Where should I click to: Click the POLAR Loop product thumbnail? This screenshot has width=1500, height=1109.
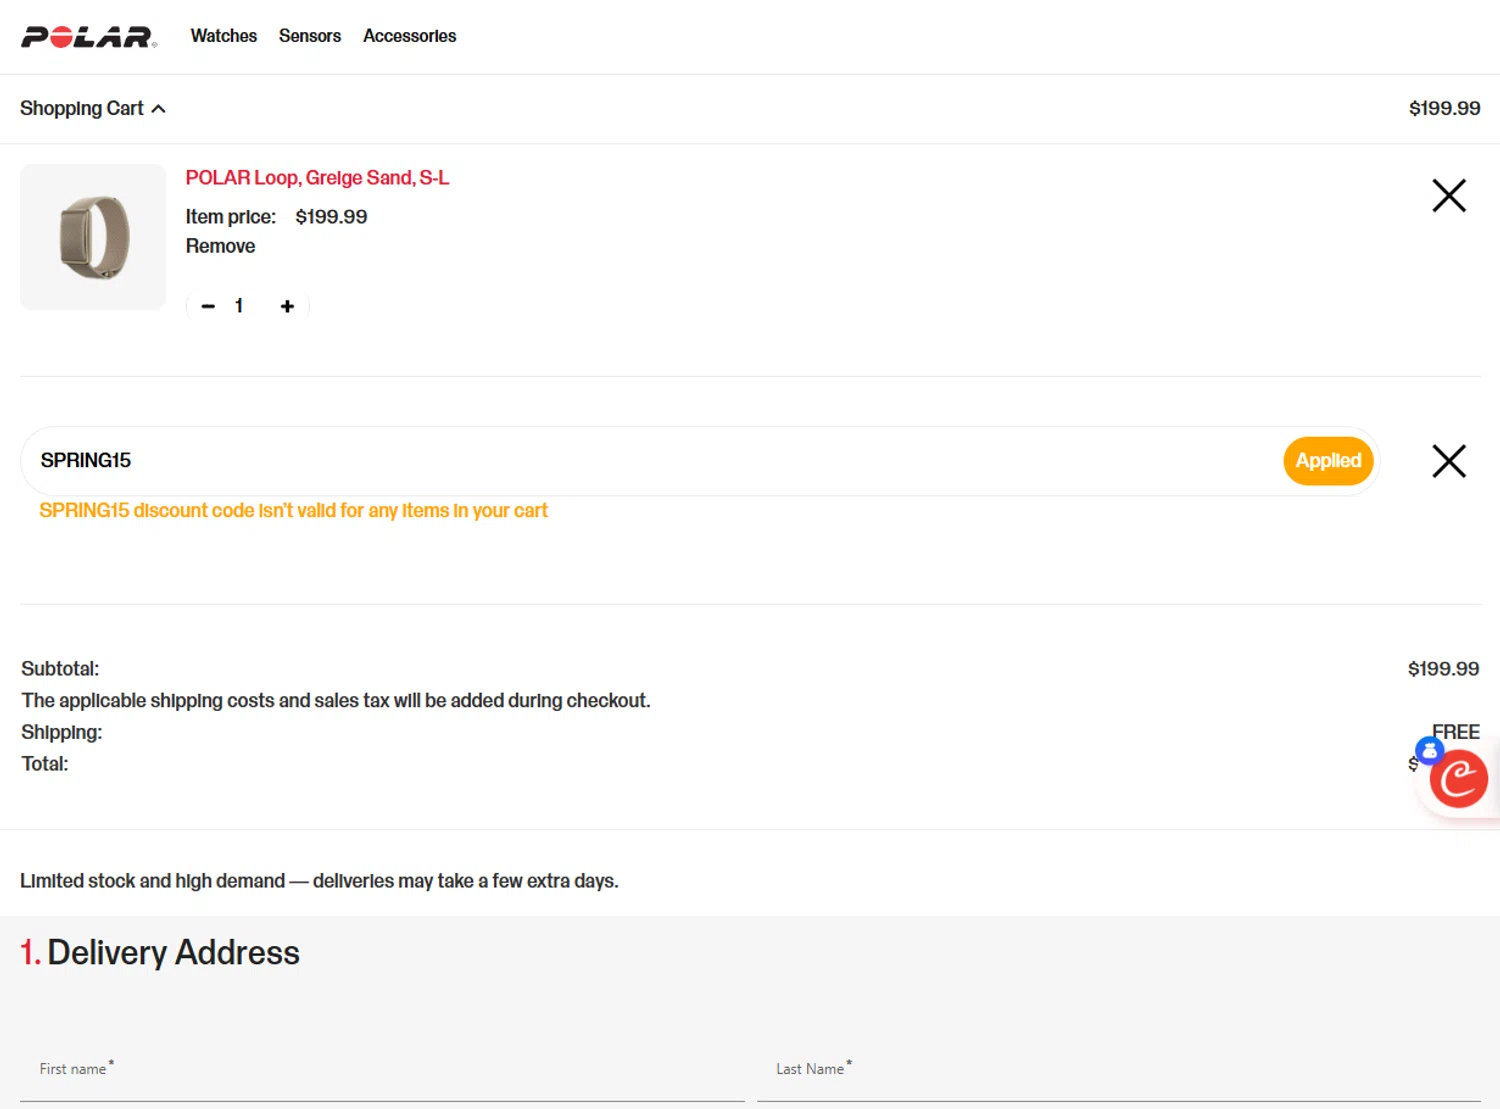[93, 237]
